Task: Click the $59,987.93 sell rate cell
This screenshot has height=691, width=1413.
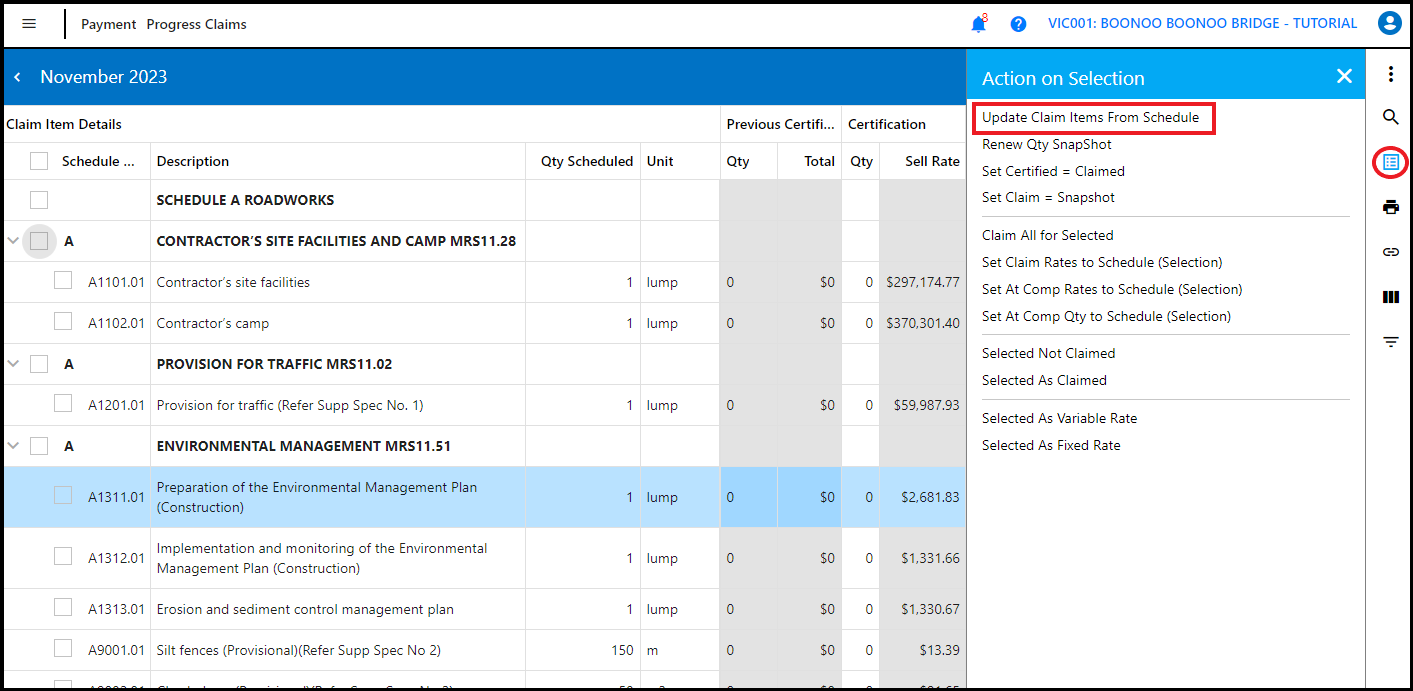Action: [x=922, y=405]
